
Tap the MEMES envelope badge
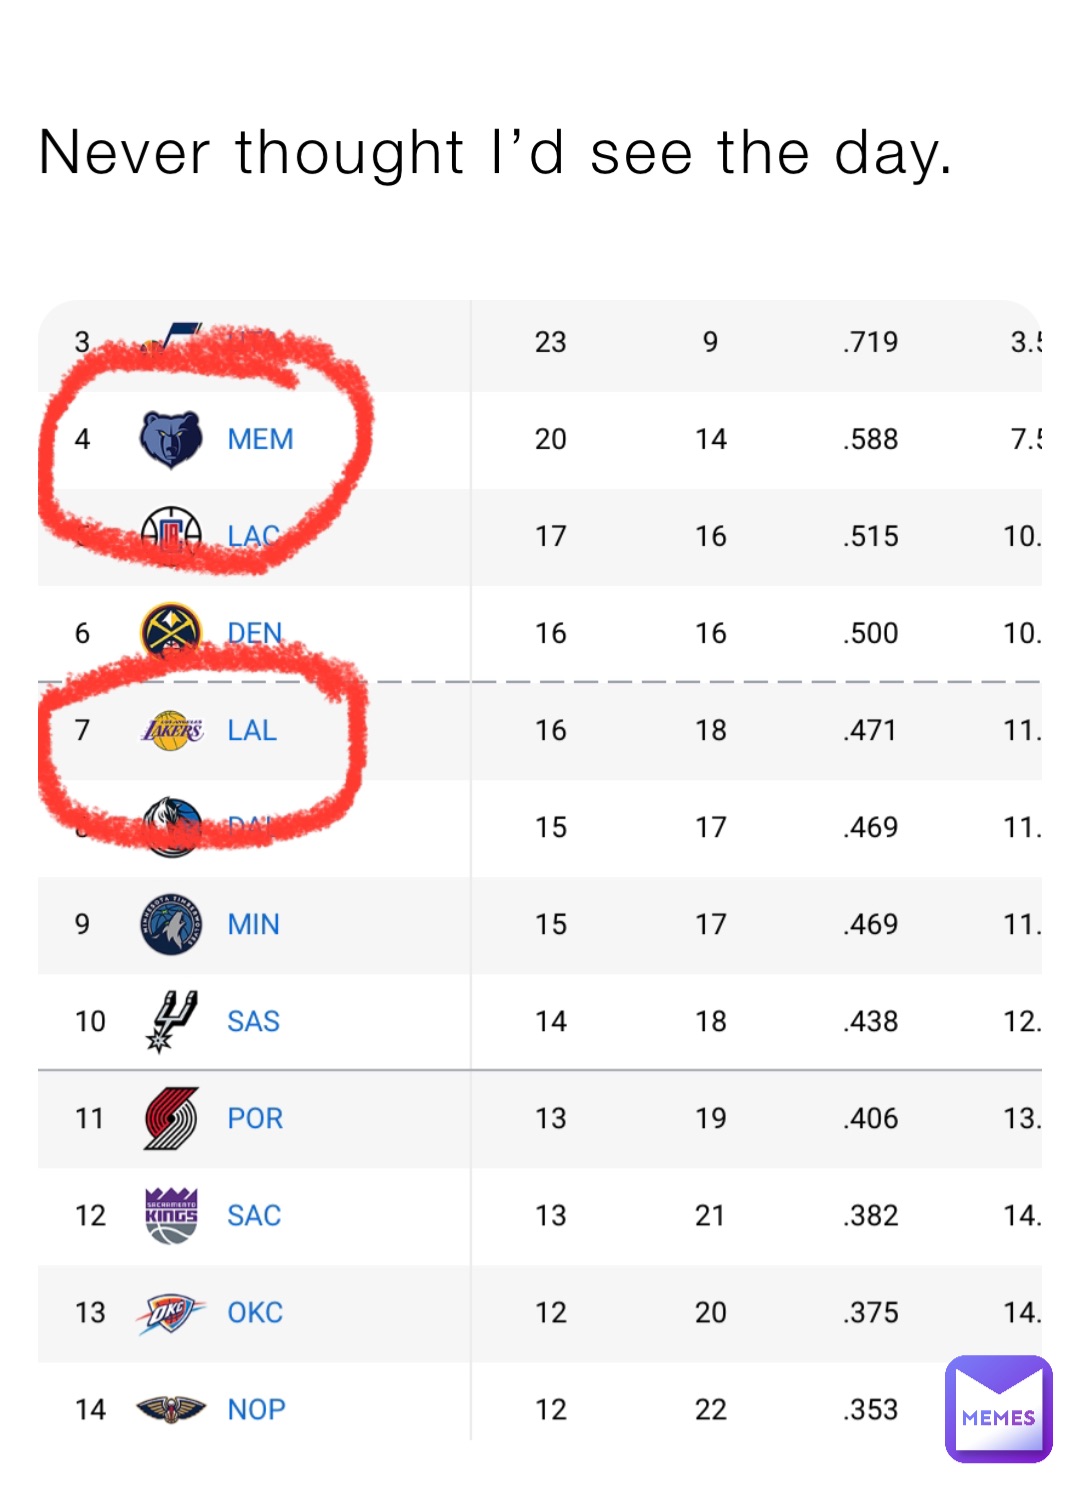pyautogui.click(x=998, y=1408)
